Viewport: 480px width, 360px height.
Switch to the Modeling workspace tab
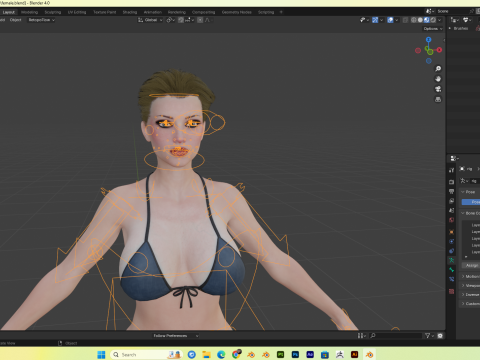pyautogui.click(x=29, y=12)
